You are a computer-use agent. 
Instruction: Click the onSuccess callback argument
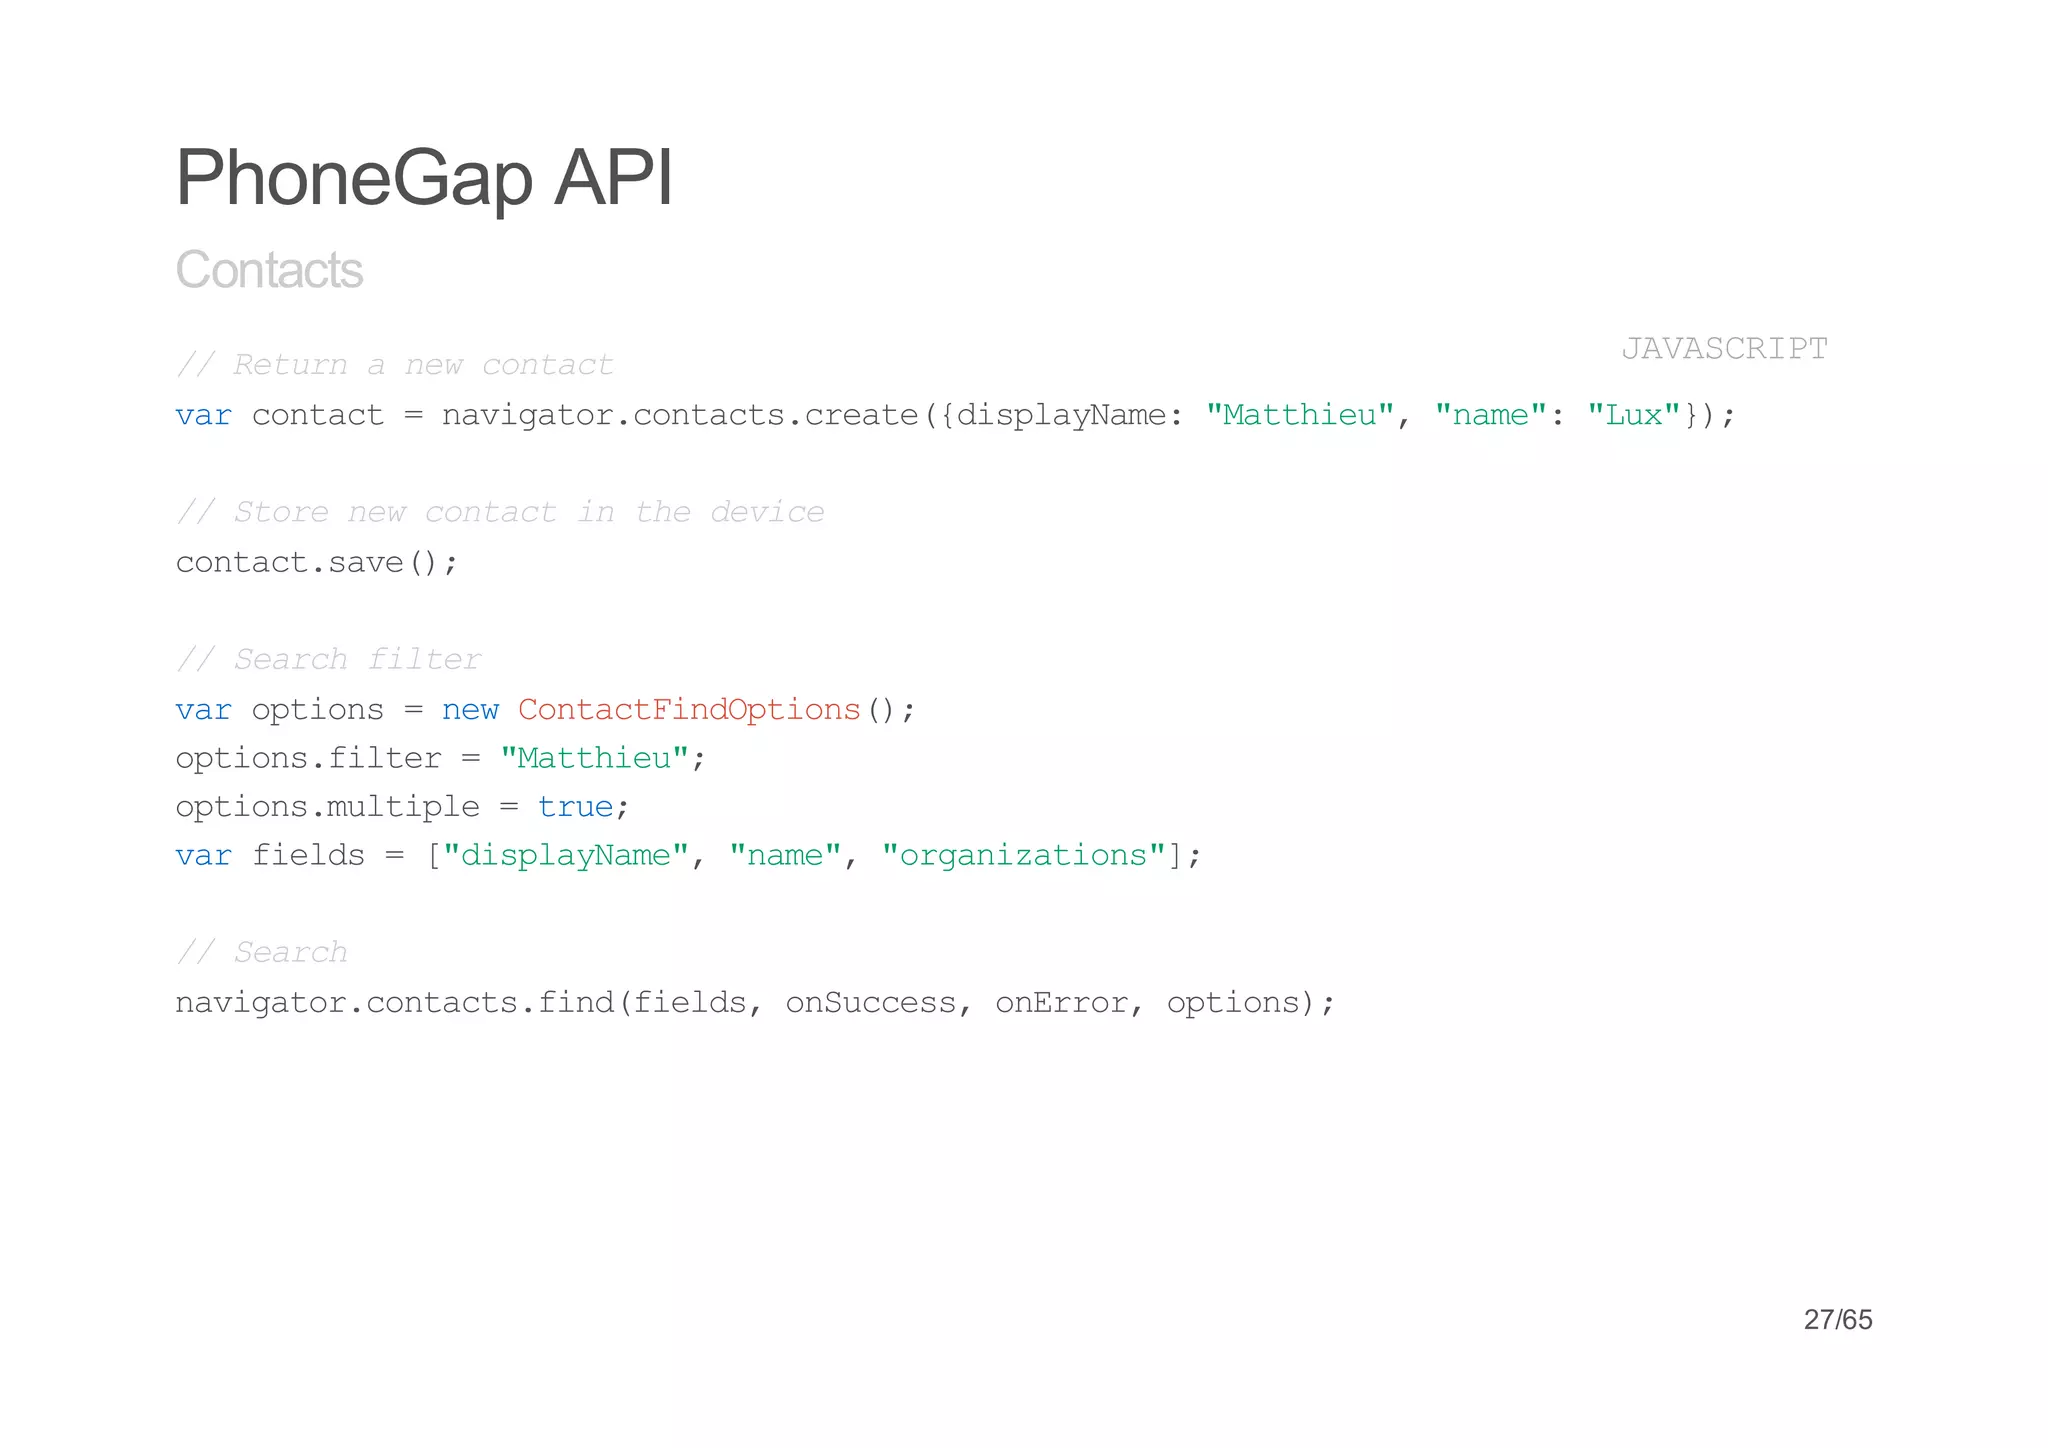point(871,1002)
